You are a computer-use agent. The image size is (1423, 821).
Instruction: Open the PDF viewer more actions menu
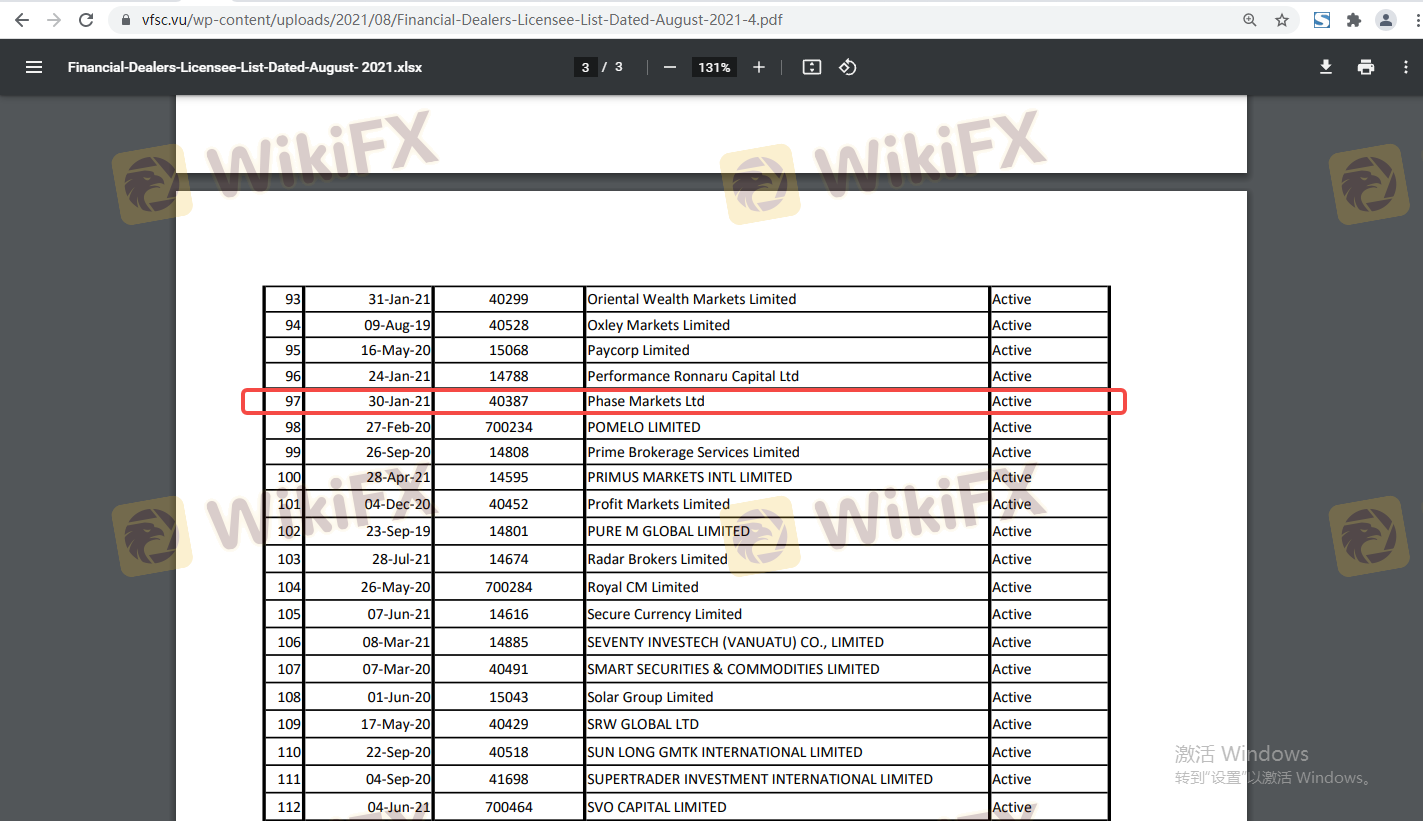pyautogui.click(x=1406, y=67)
